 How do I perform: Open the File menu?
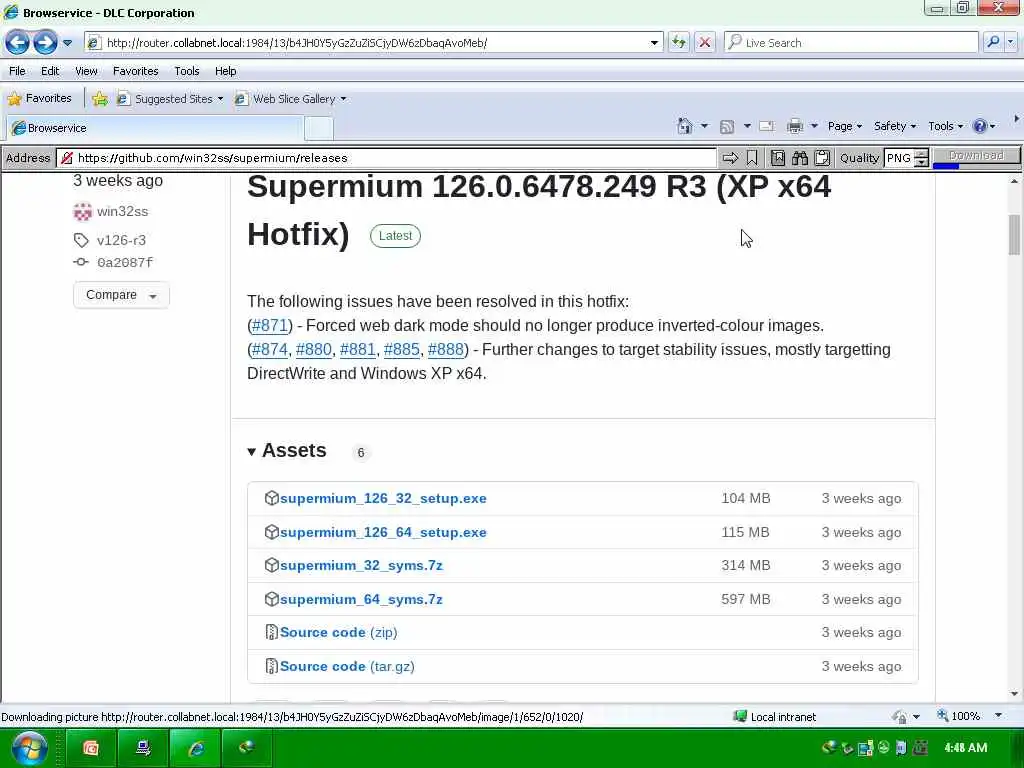[x=18, y=71]
